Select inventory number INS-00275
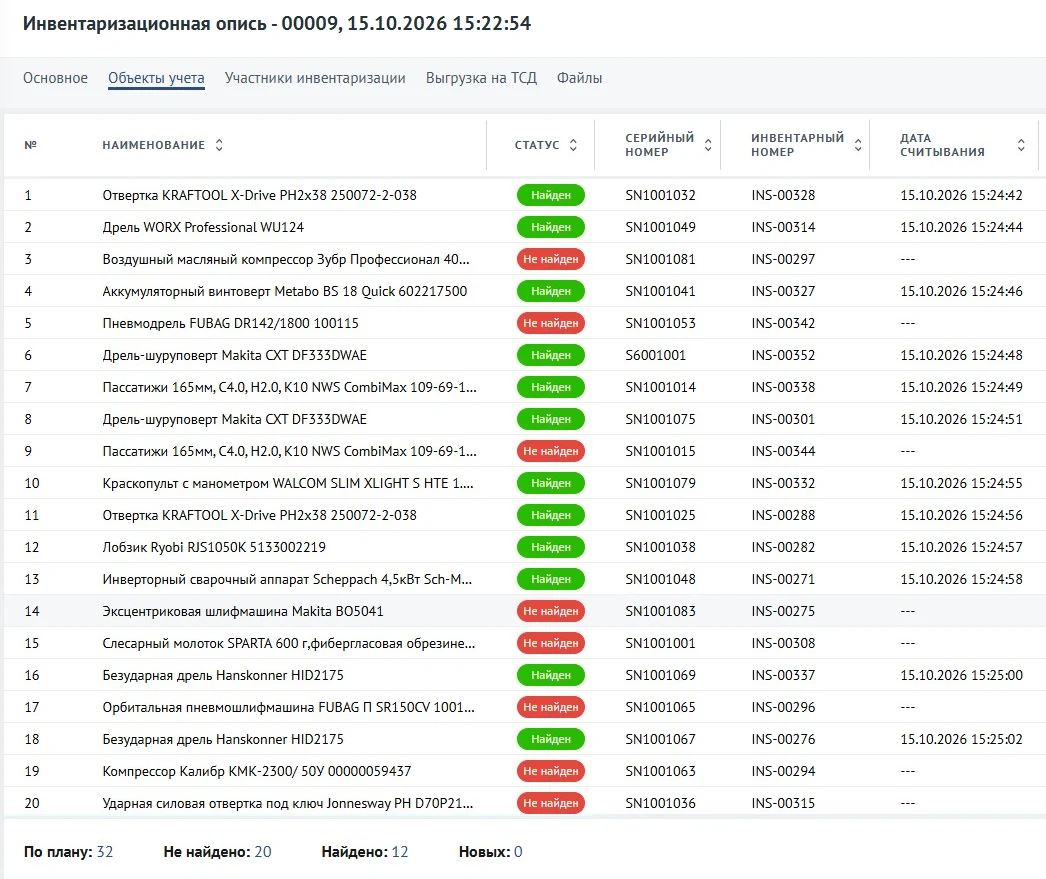 783,612
